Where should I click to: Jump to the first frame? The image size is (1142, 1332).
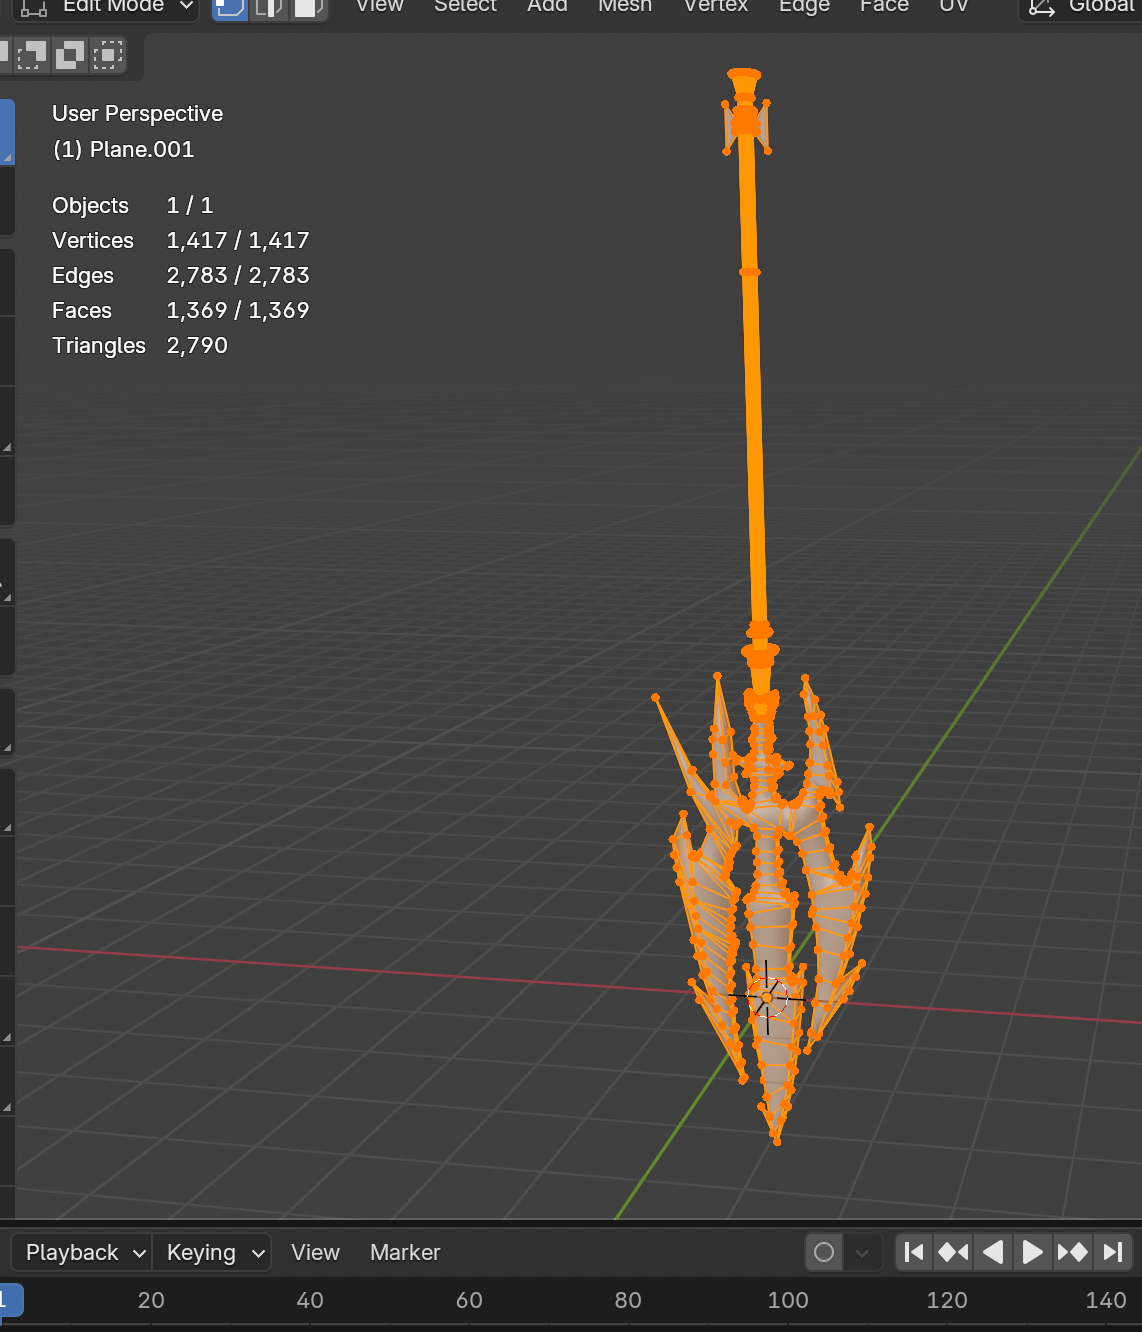913,1252
